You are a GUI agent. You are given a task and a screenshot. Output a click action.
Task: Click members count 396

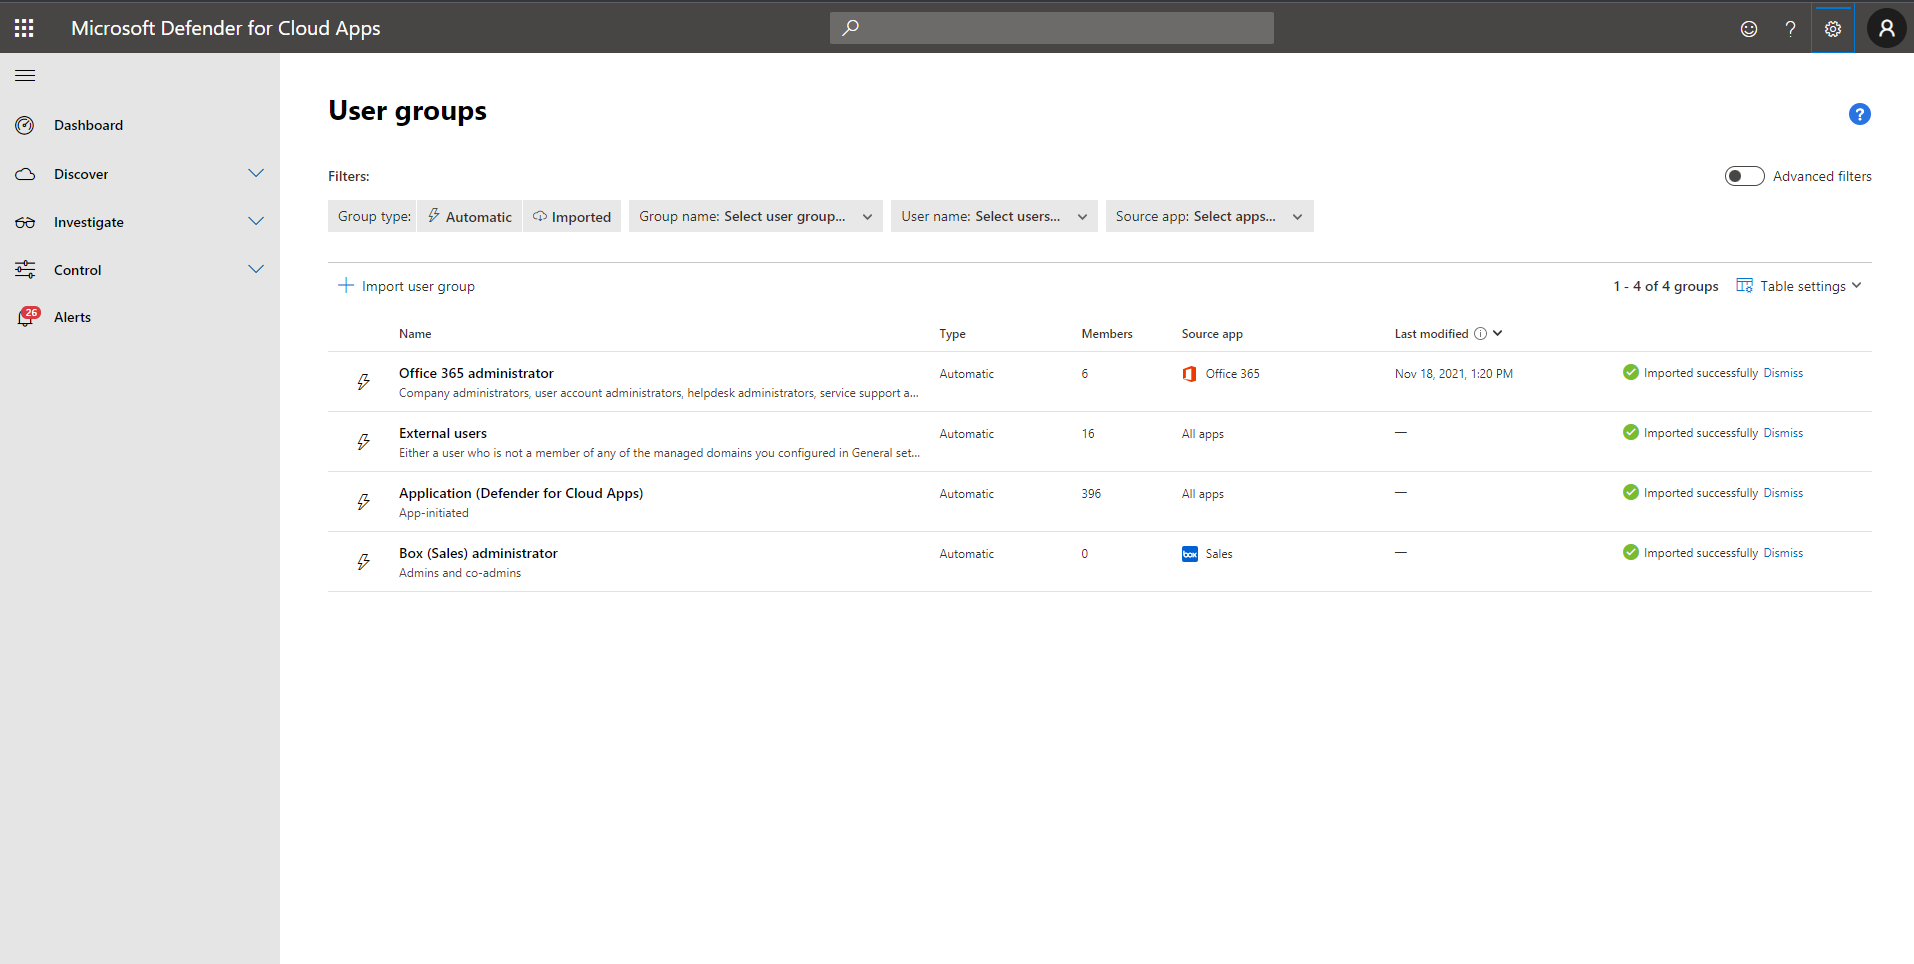[1091, 494]
